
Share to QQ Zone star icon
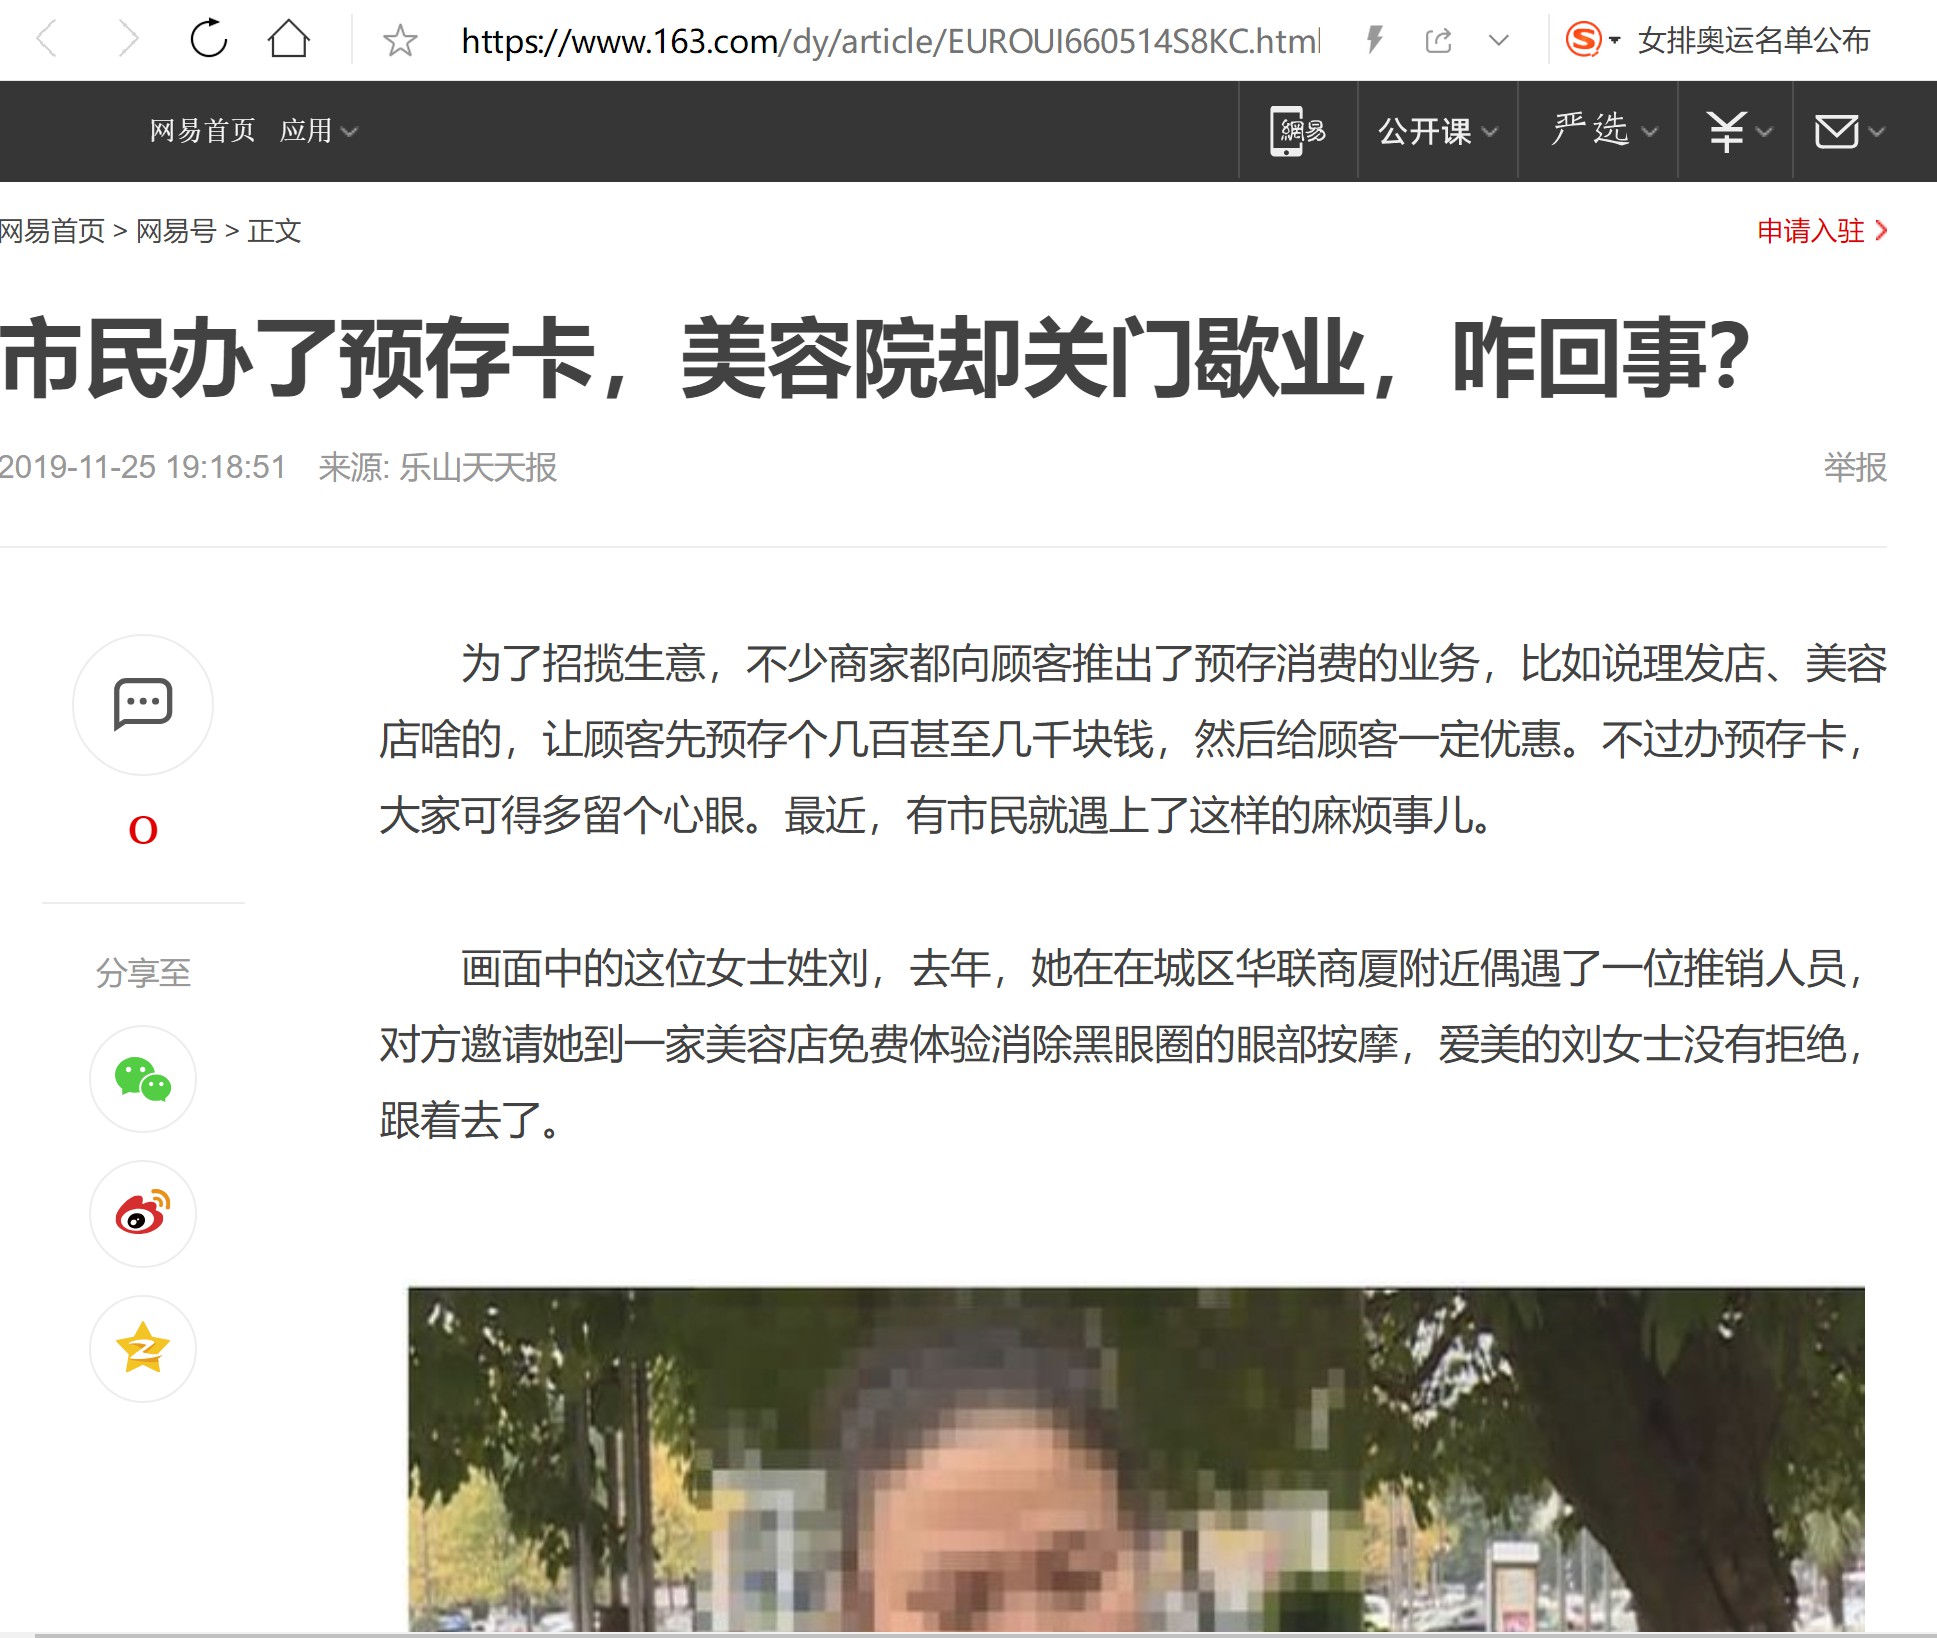click(x=143, y=1348)
